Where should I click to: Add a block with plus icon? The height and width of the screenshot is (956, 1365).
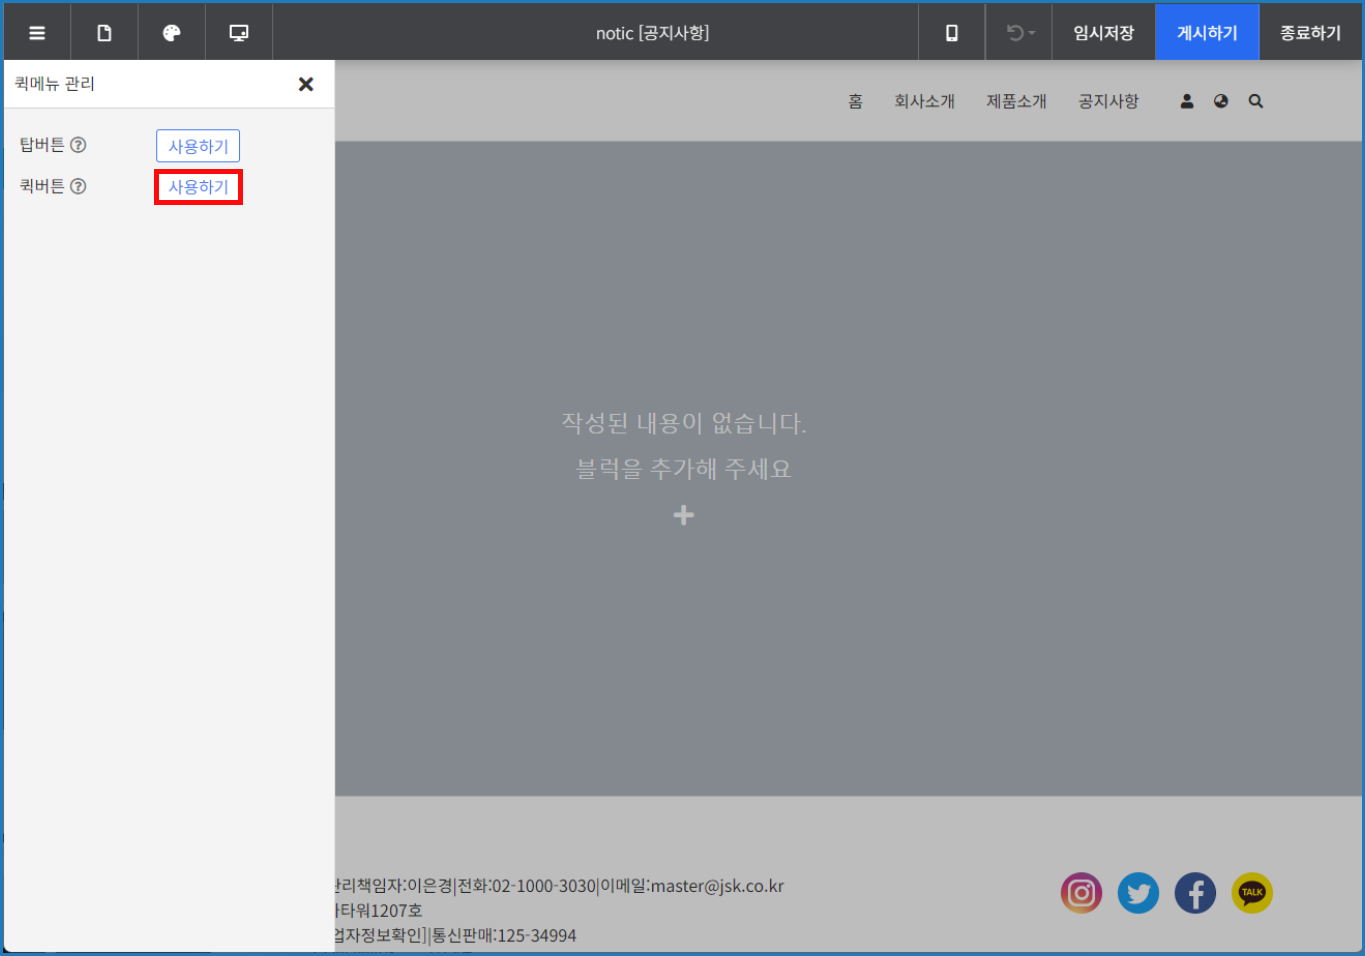pyautogui.click(x=684, y=515)
